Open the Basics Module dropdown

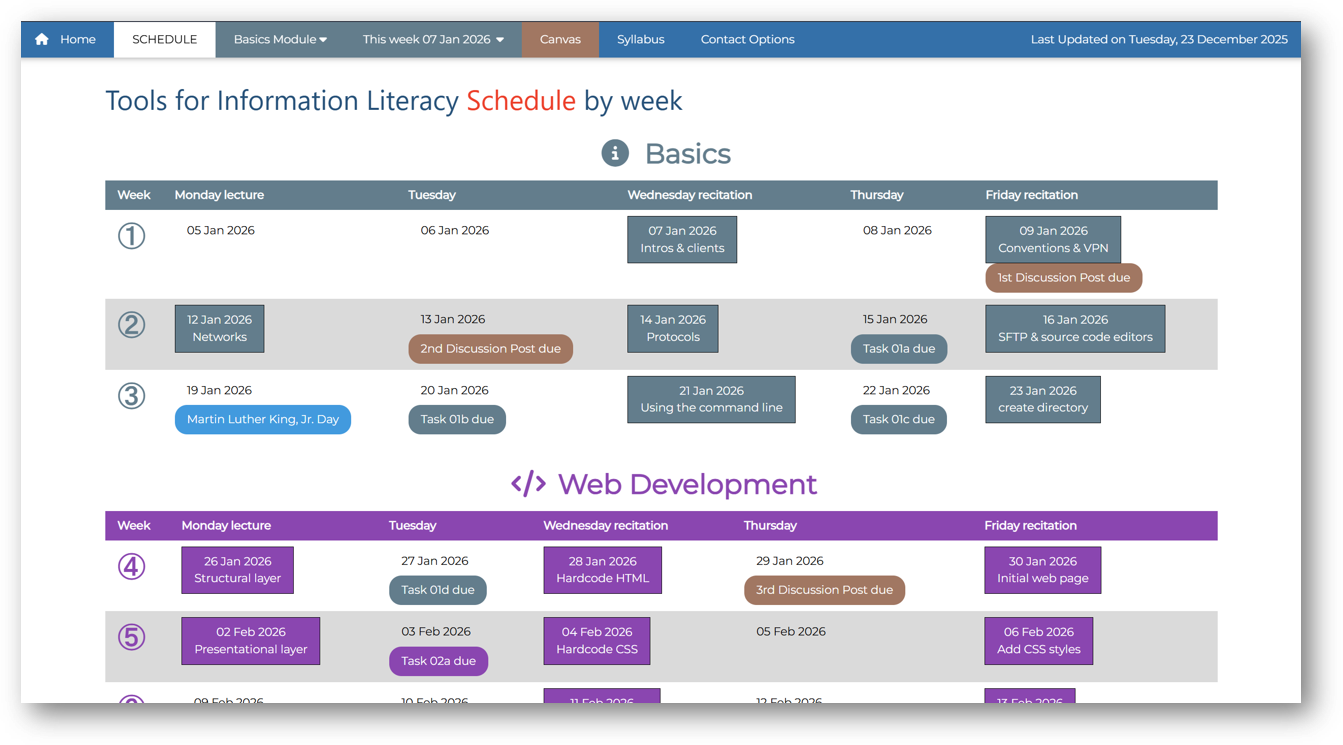coord(279,39)
